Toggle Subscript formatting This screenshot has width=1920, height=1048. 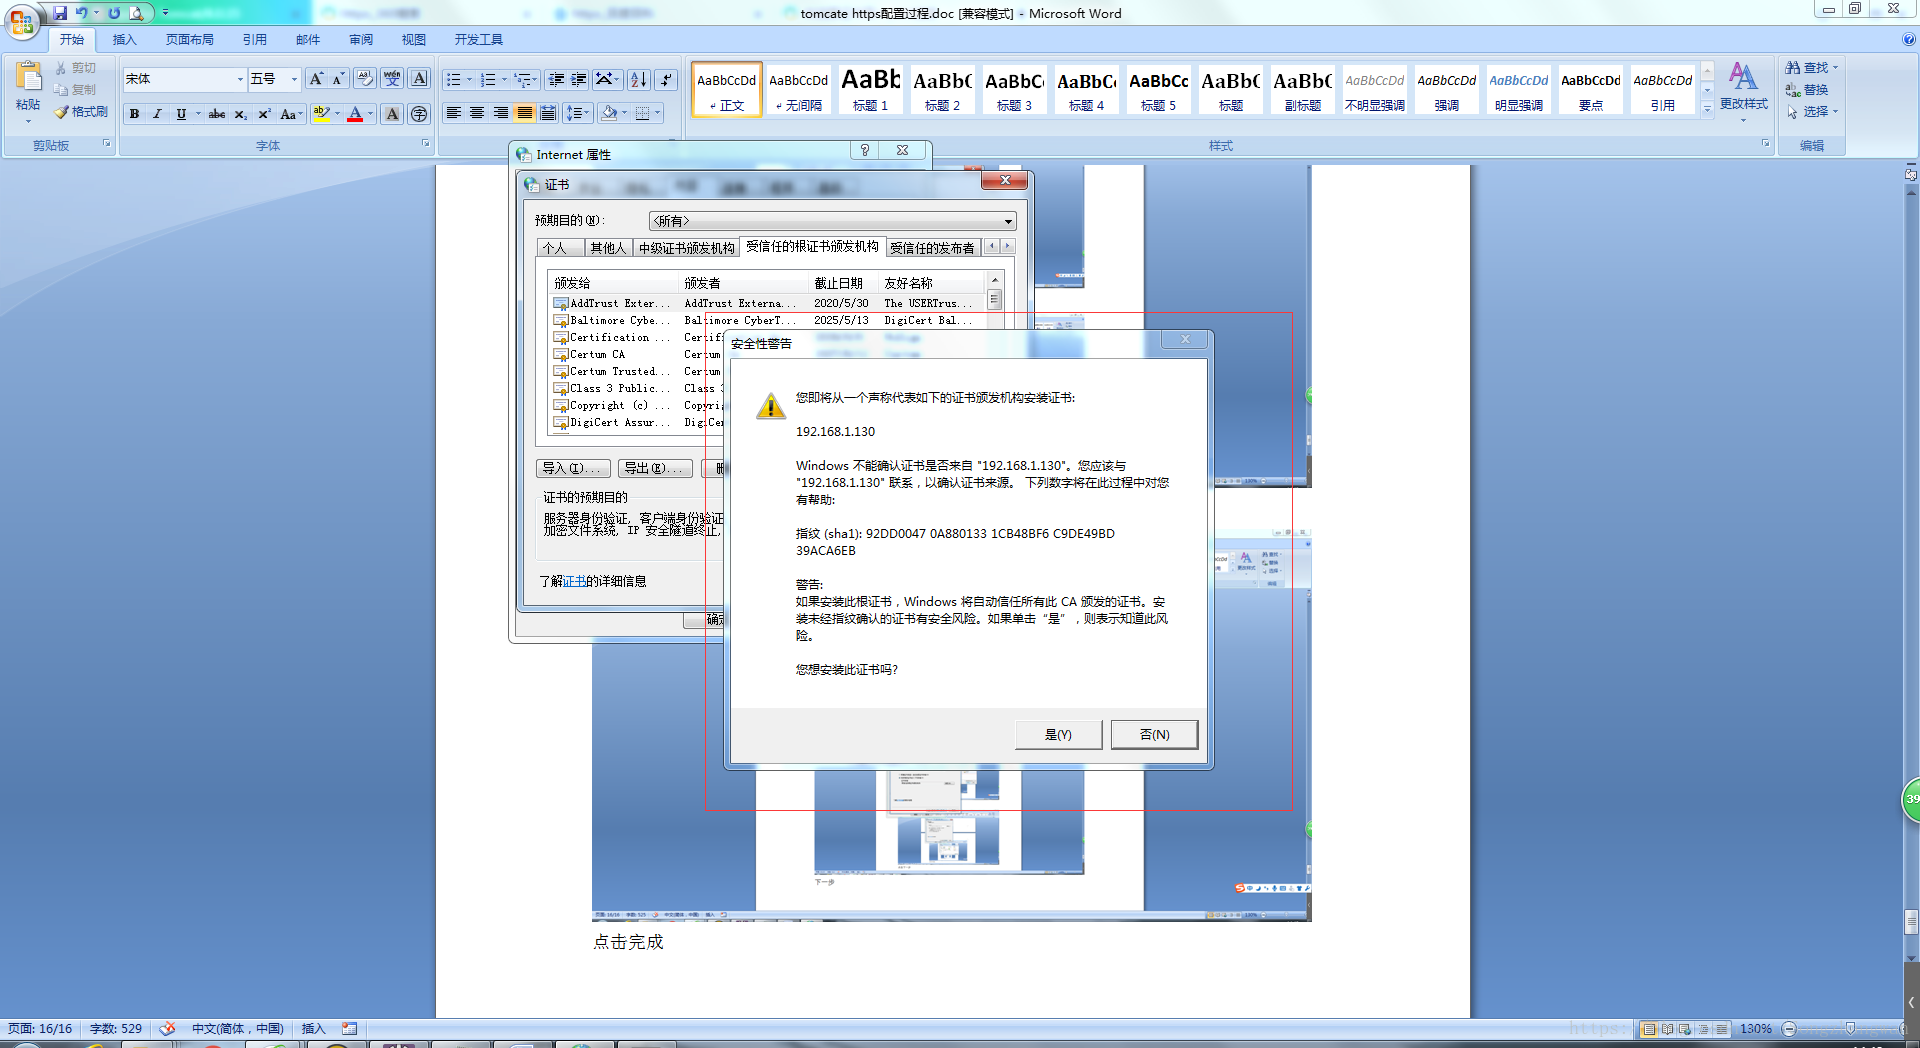(x=240, y=114)
